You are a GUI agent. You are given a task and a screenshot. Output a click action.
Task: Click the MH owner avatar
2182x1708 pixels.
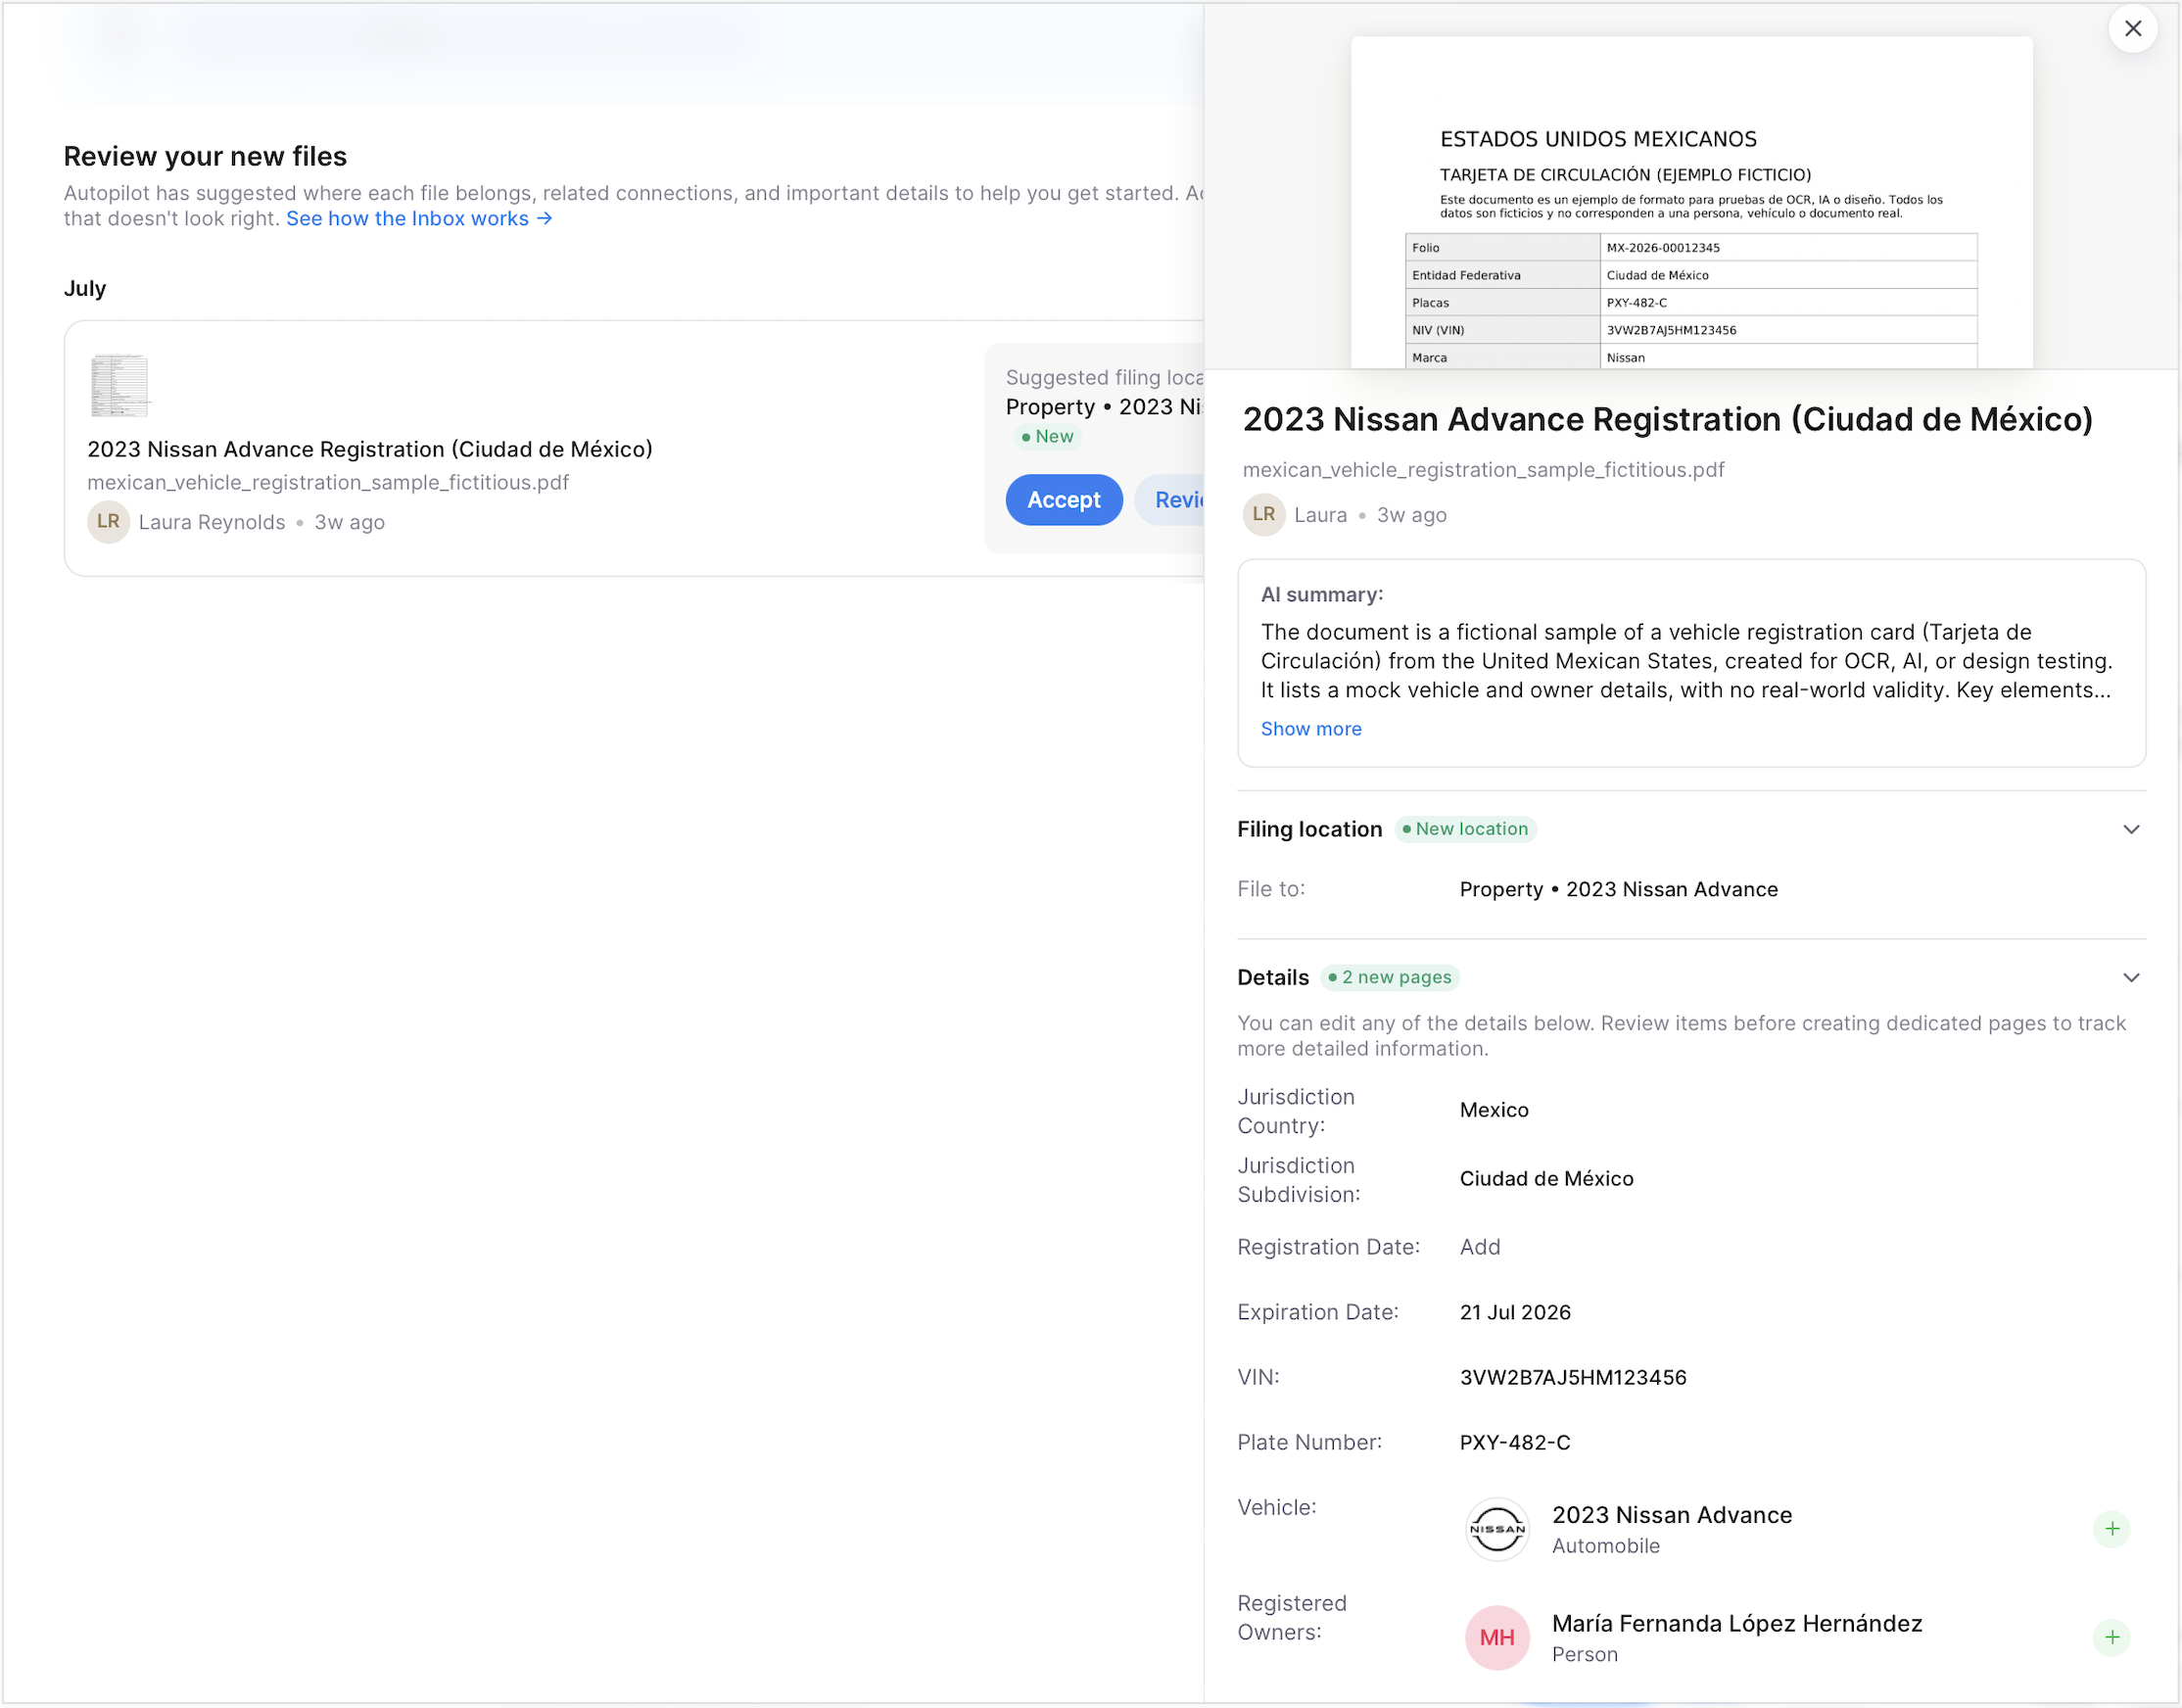tap(1496, 1637)
